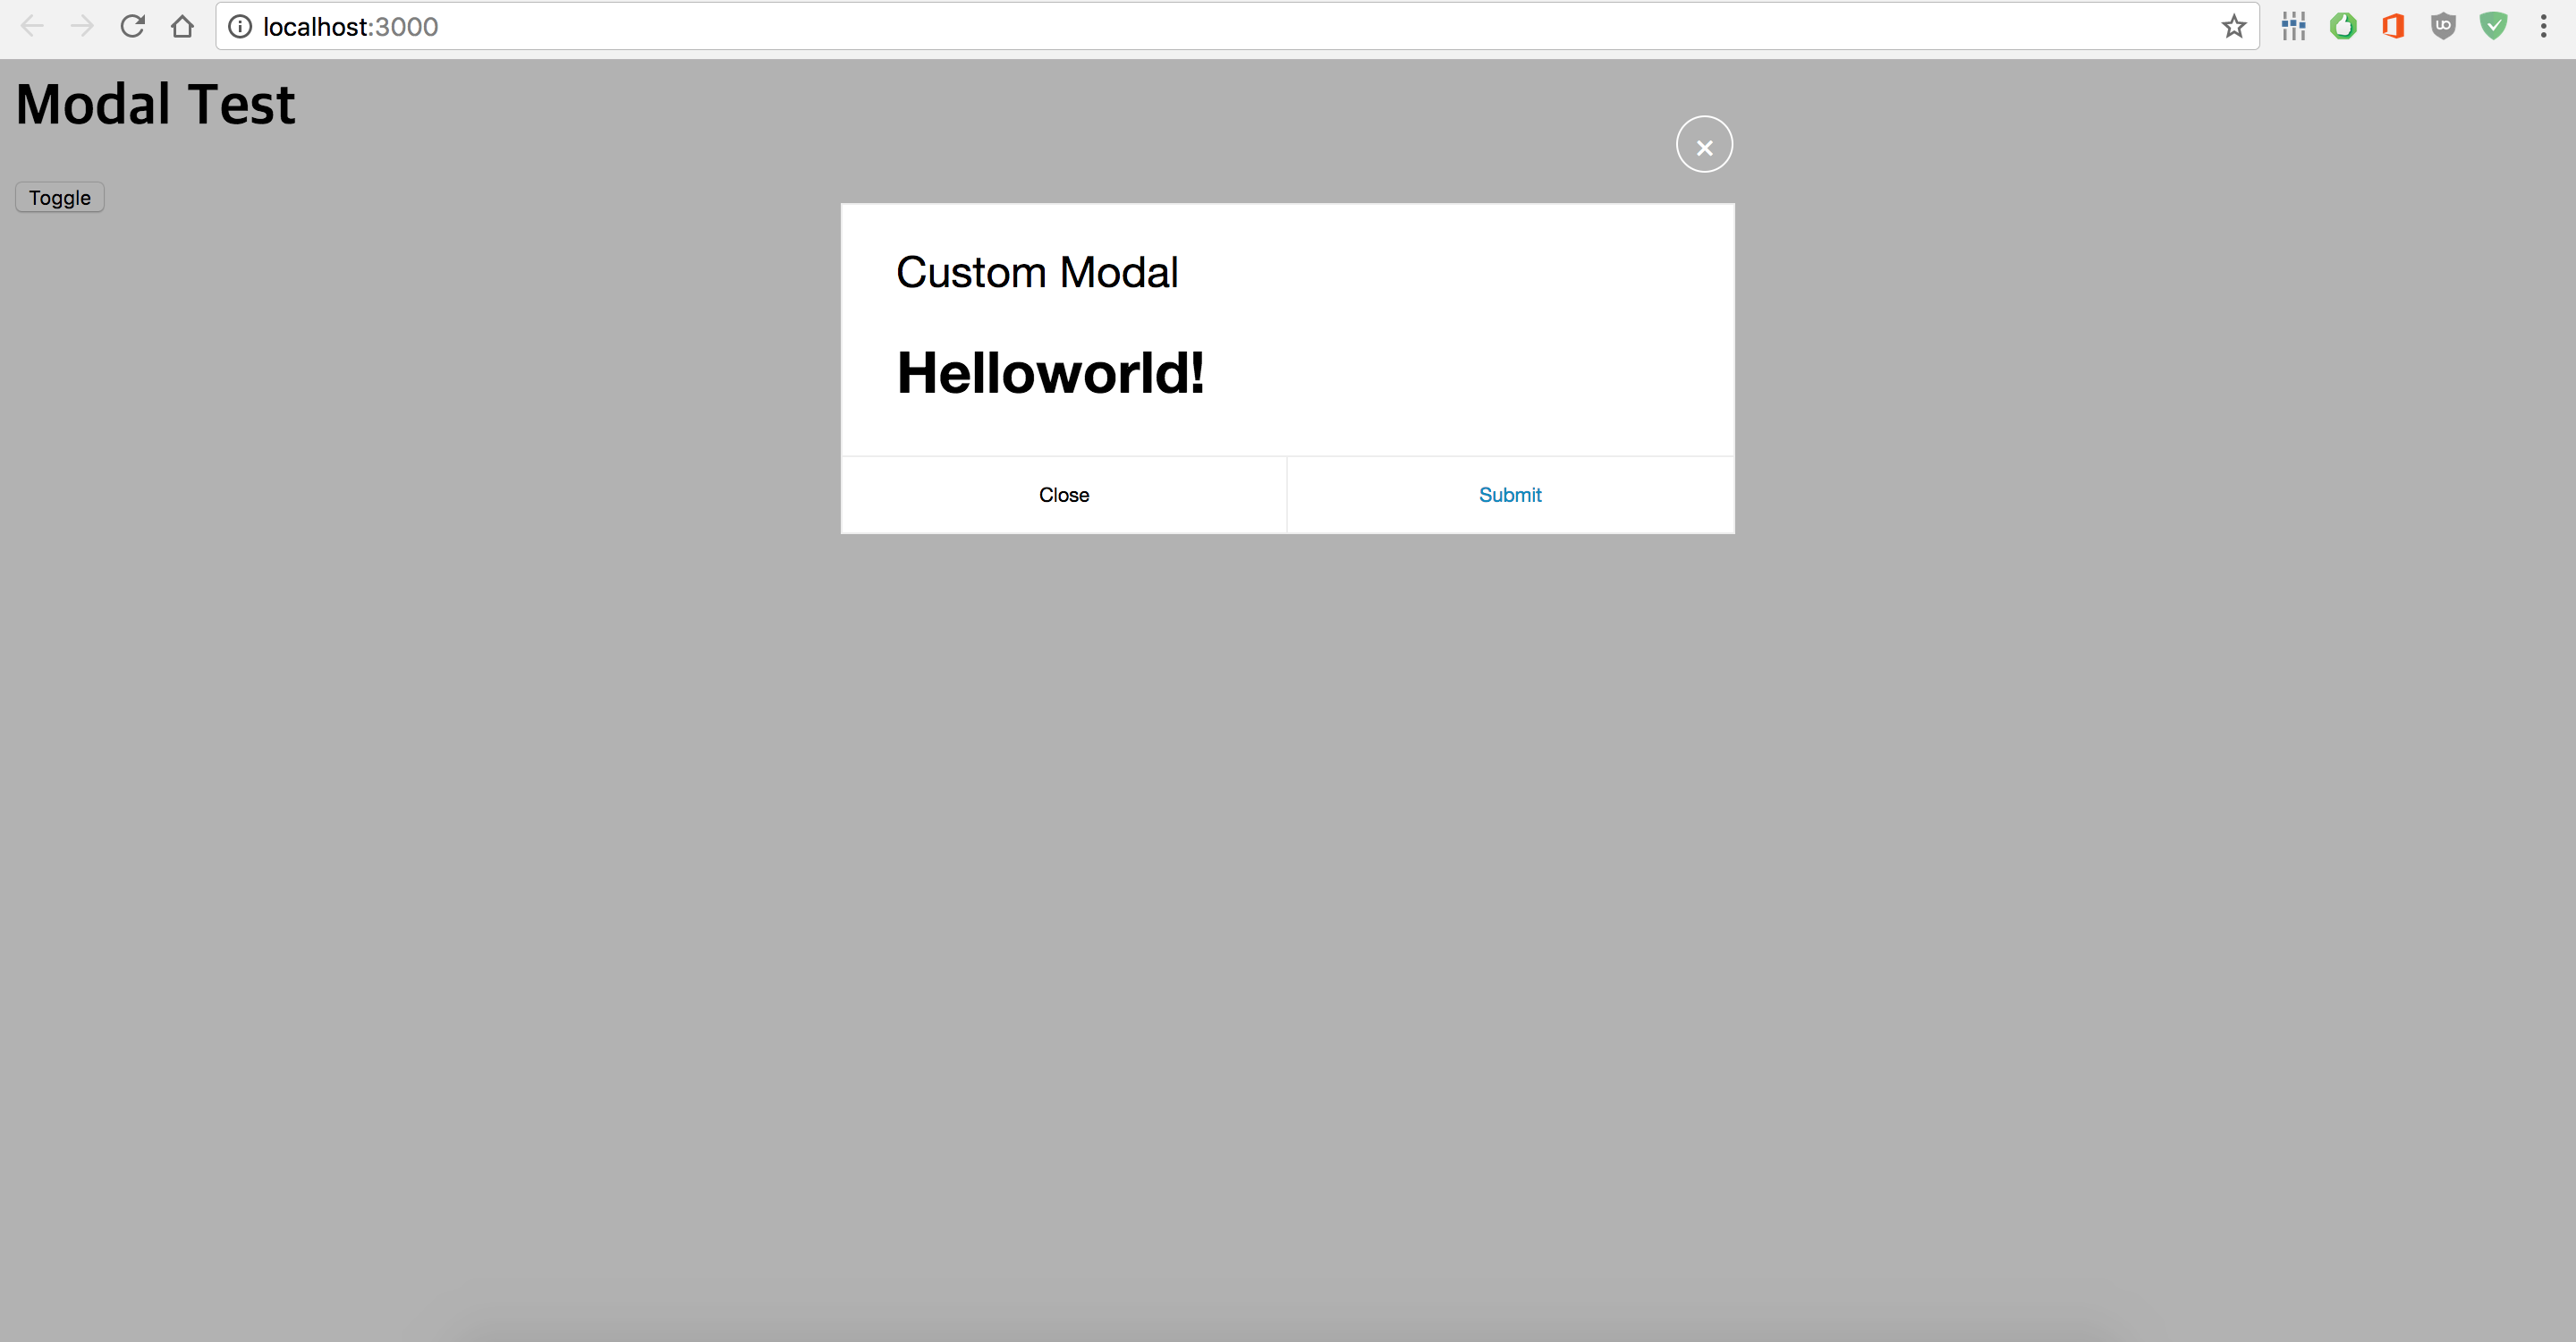
Task: View site information for localhost
Action: point(240,27)
